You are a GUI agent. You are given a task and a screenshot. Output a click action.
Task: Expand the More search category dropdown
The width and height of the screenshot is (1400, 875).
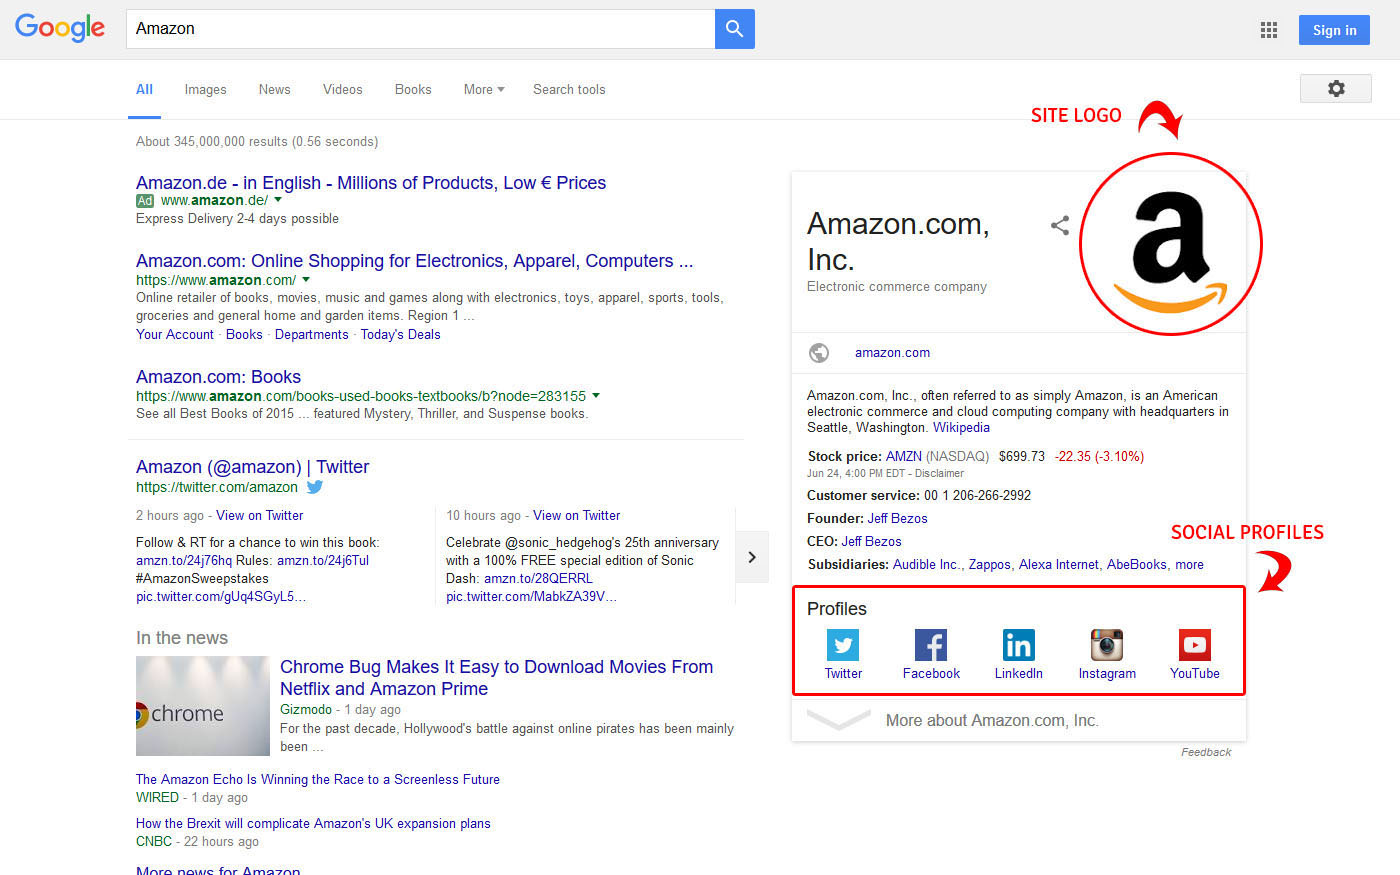point(484,89)
